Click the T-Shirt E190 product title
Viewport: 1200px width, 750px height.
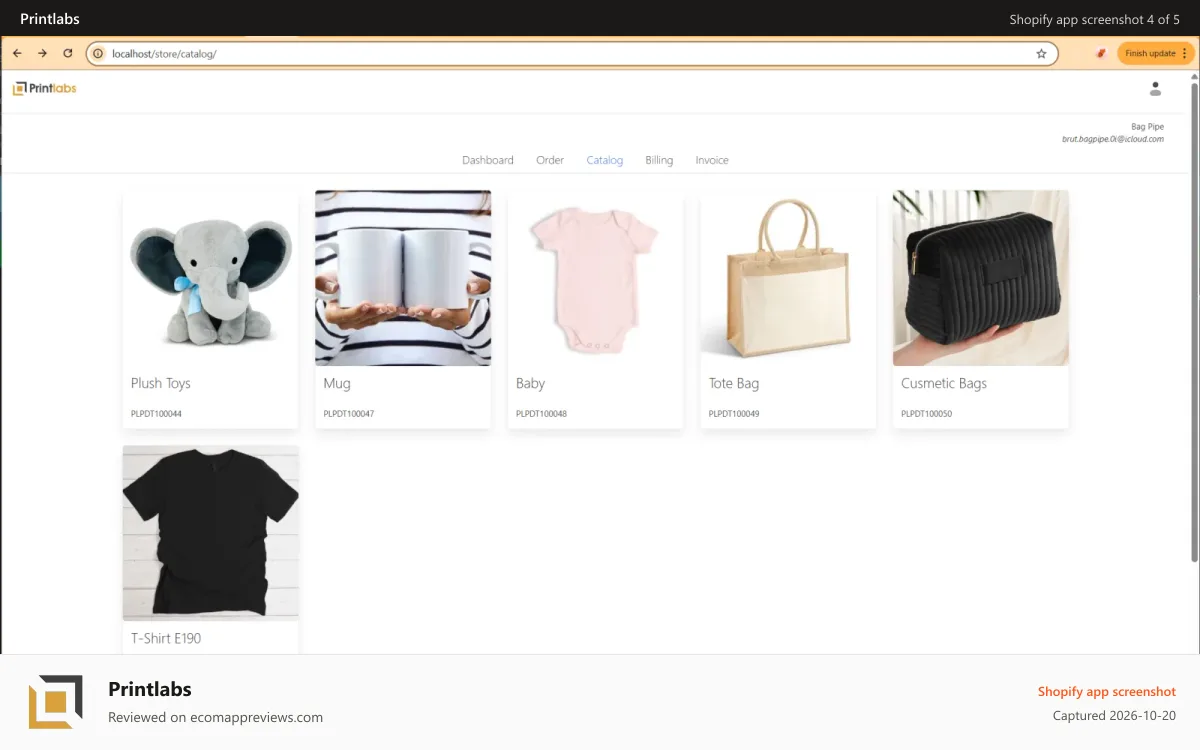(166, 638)
